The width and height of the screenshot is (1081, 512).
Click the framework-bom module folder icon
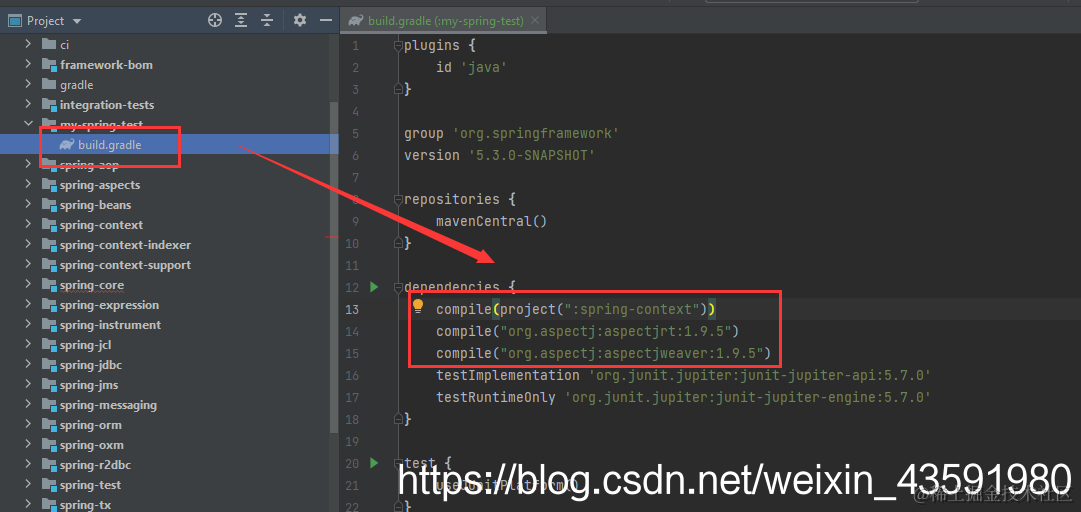coord(48,64)
